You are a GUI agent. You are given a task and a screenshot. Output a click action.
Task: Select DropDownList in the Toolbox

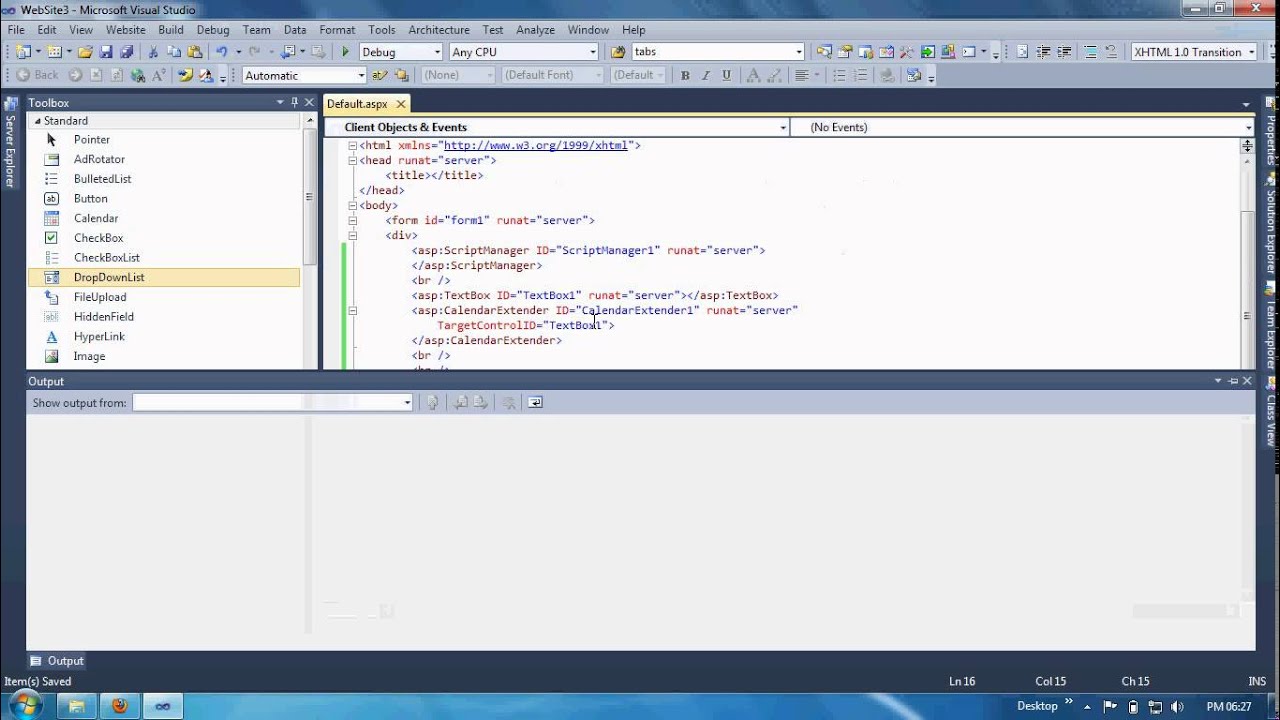tap(164, 277)
